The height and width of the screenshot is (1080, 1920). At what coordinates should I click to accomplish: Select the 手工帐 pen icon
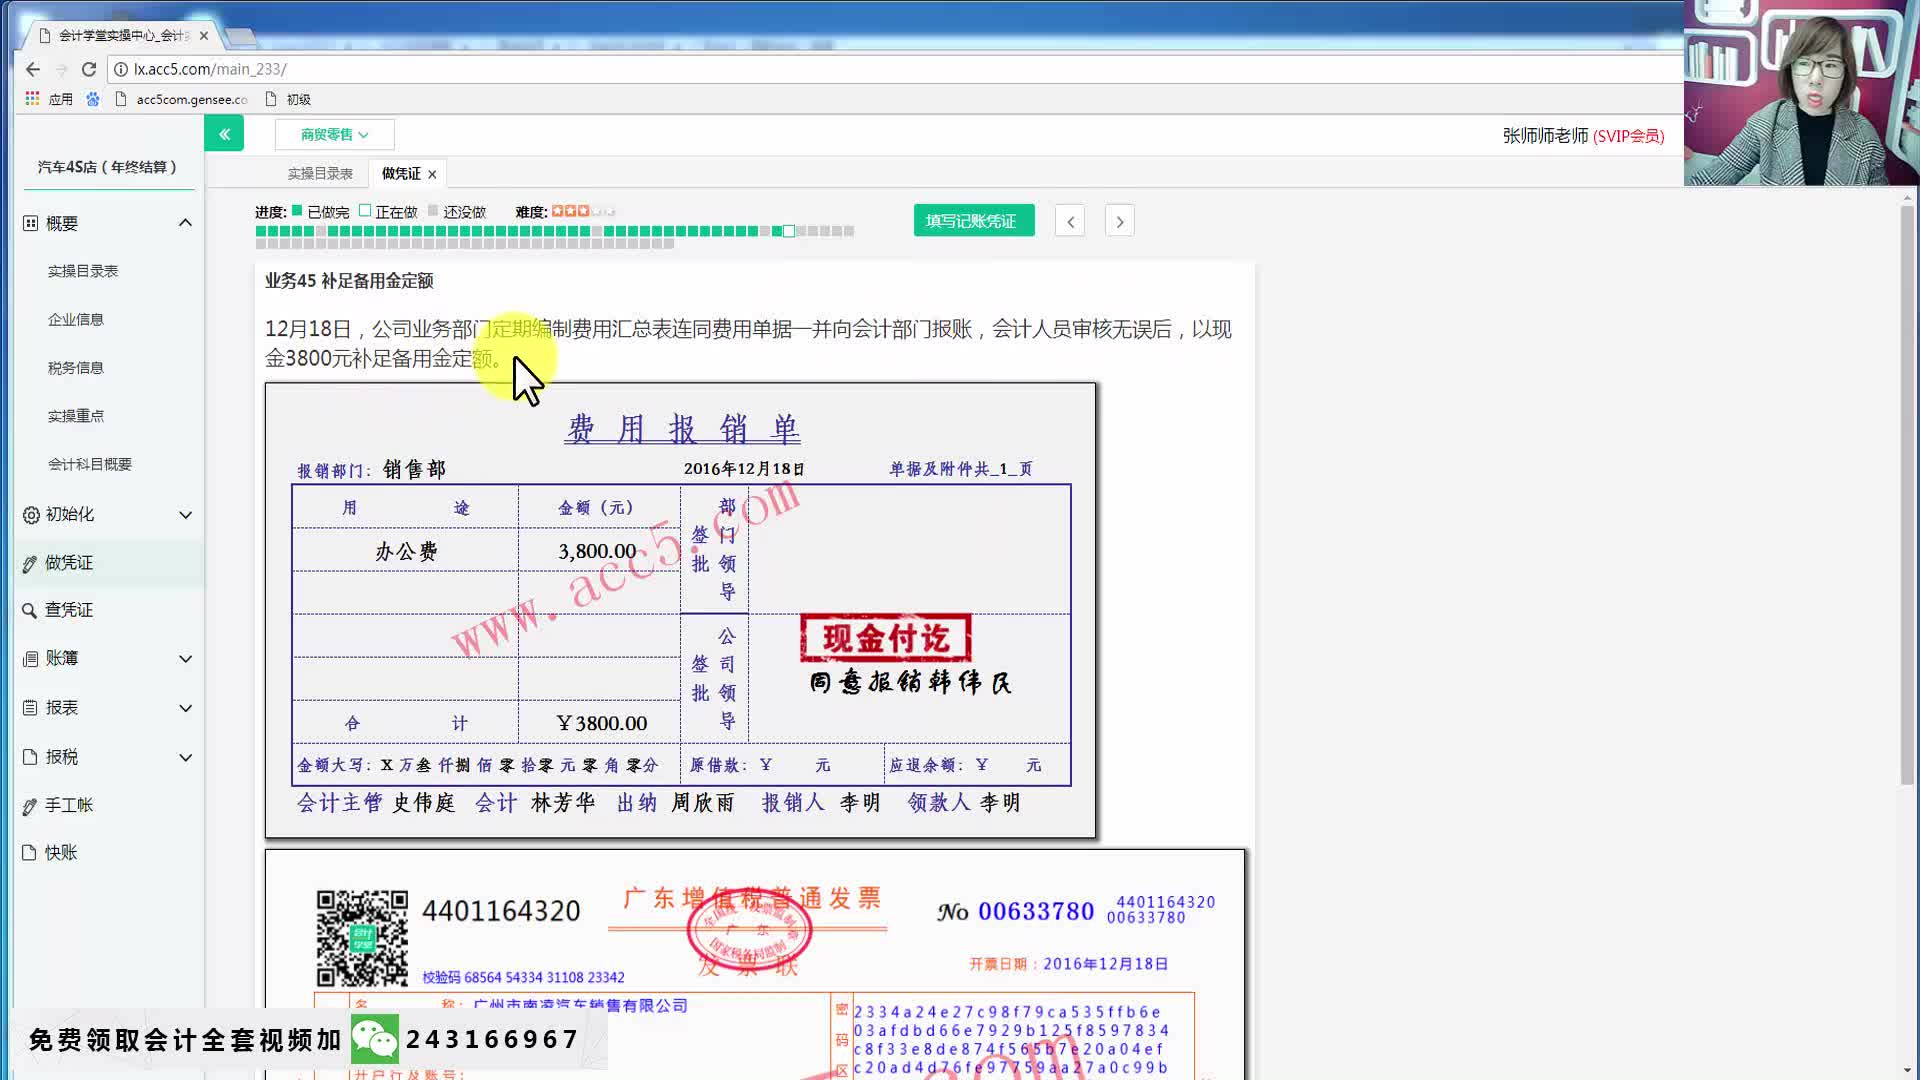(31, 805)
